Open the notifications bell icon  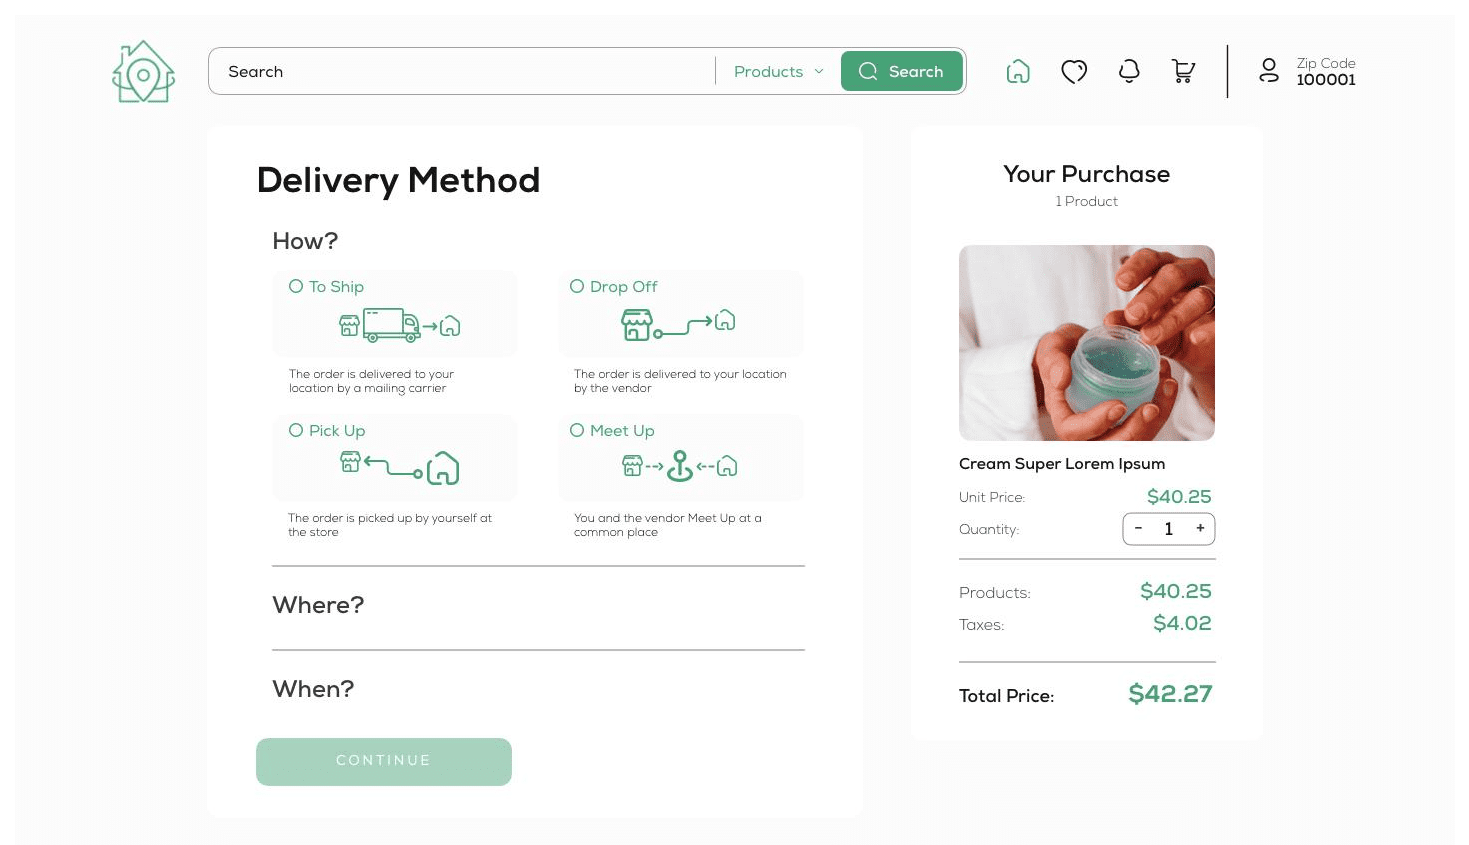1129,71
